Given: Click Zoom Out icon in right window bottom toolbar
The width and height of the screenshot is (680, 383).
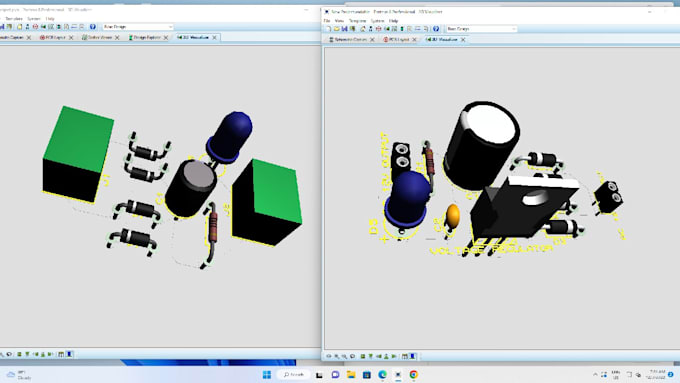Looking at the screenshot, I should (344, 356).
